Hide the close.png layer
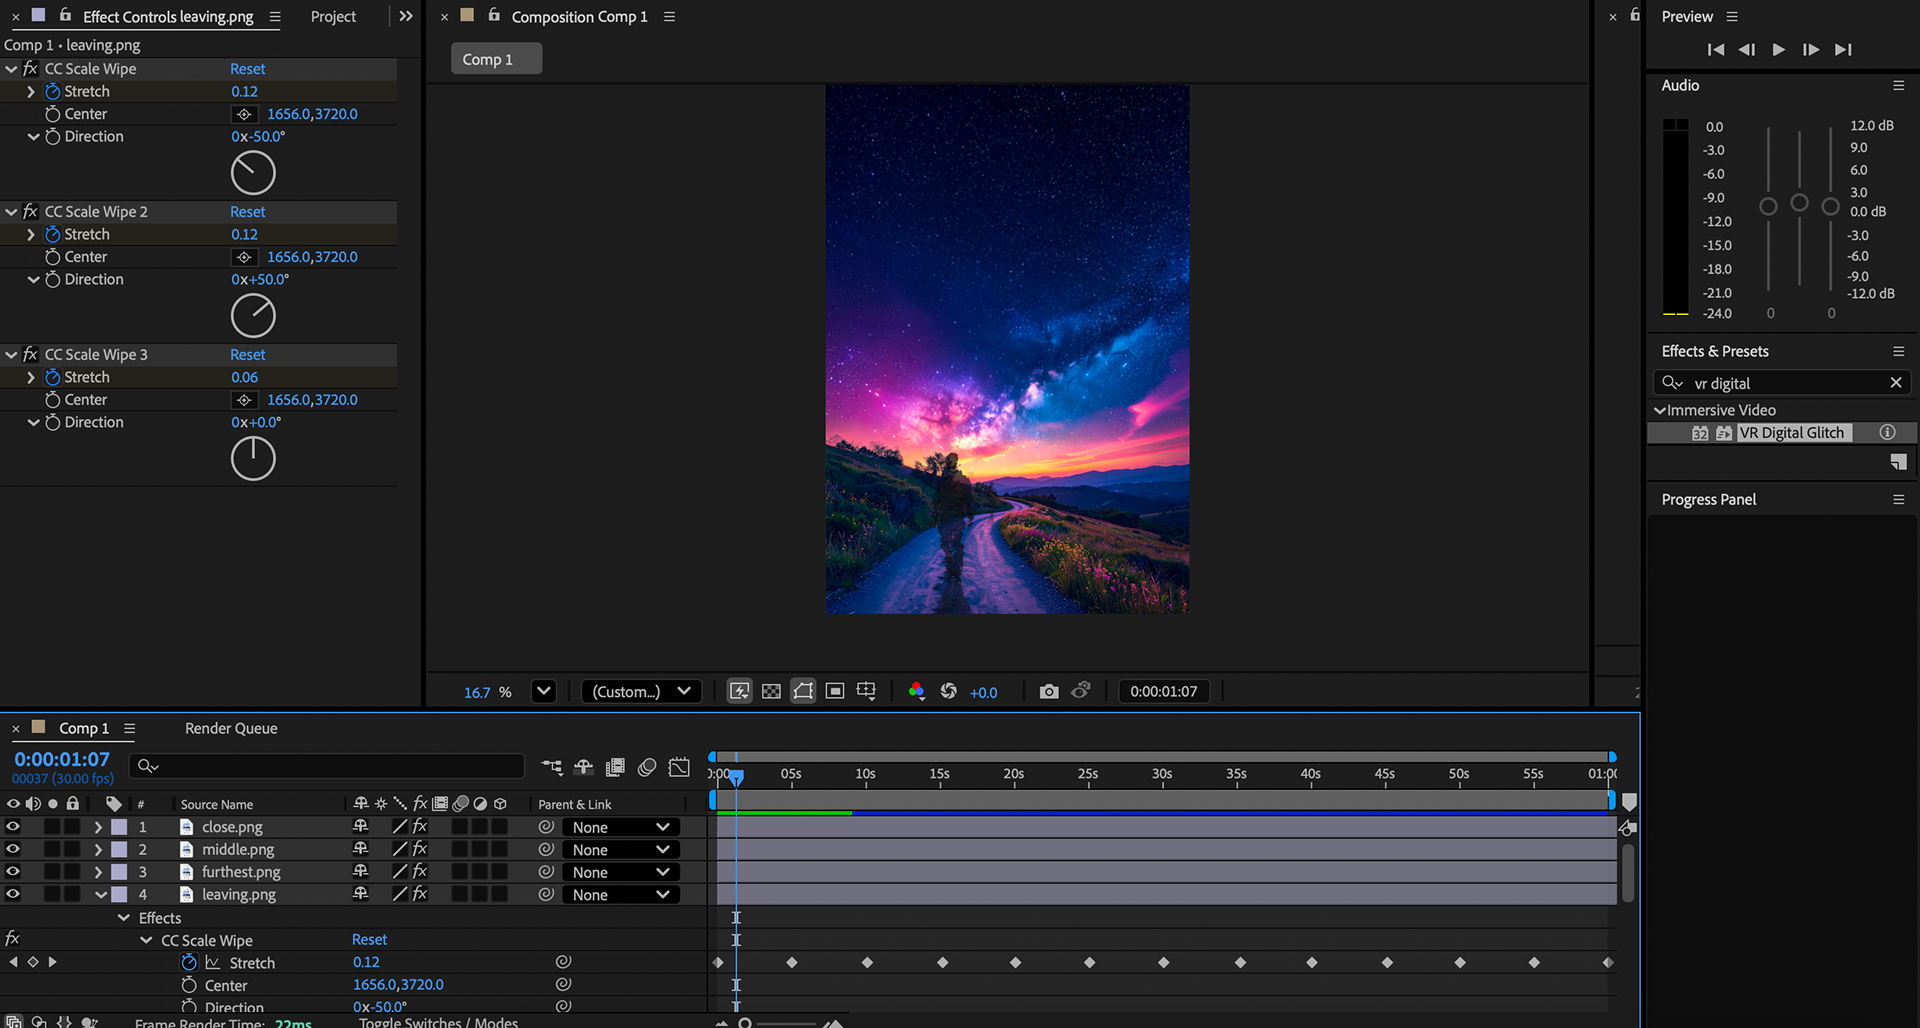The height and width of the screenshot is (1028, 1920). (x=13, y=827)
